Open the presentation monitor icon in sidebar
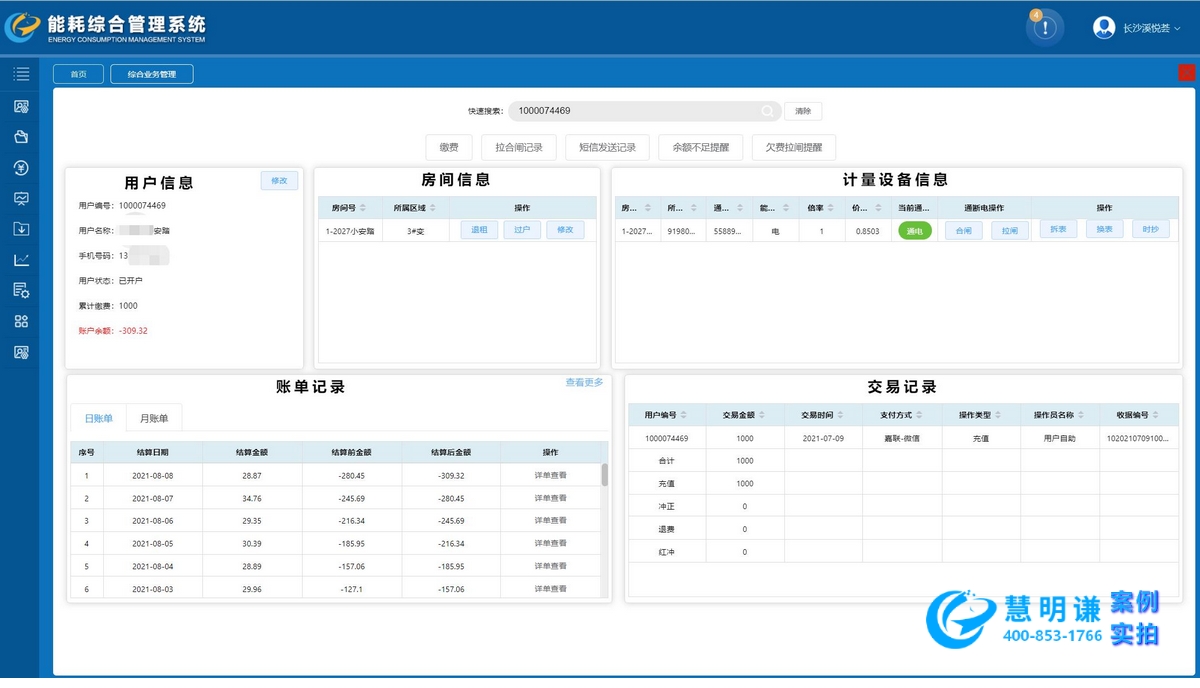 (x=21, y=198)
